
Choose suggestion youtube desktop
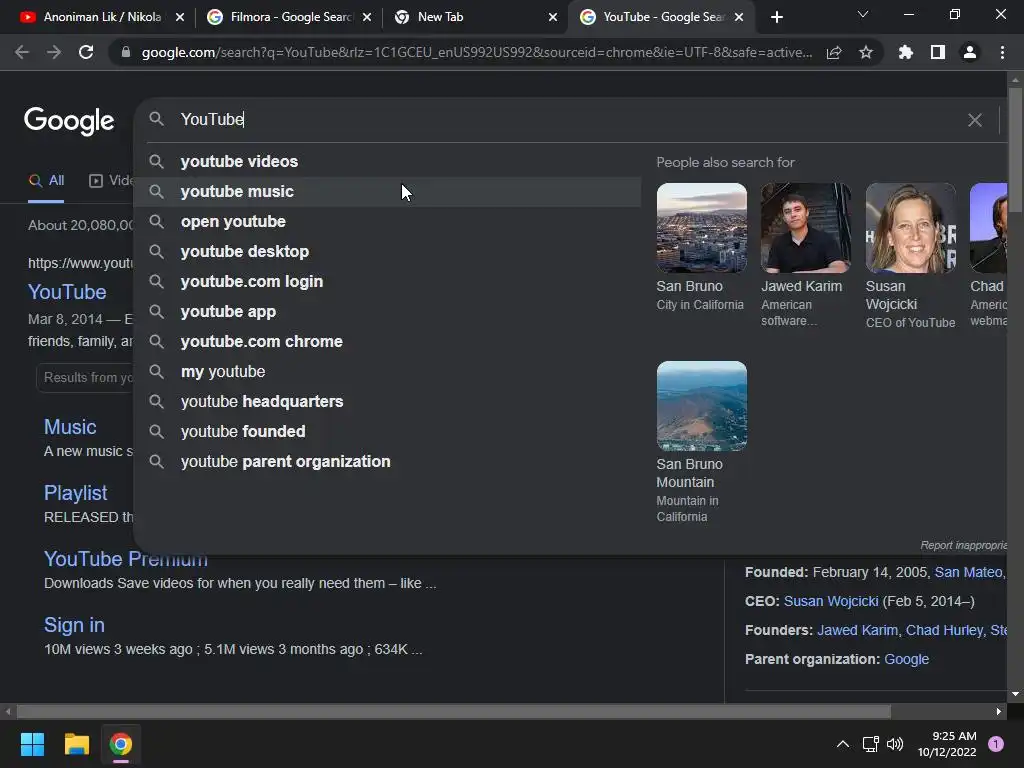[x=387, y=251]
